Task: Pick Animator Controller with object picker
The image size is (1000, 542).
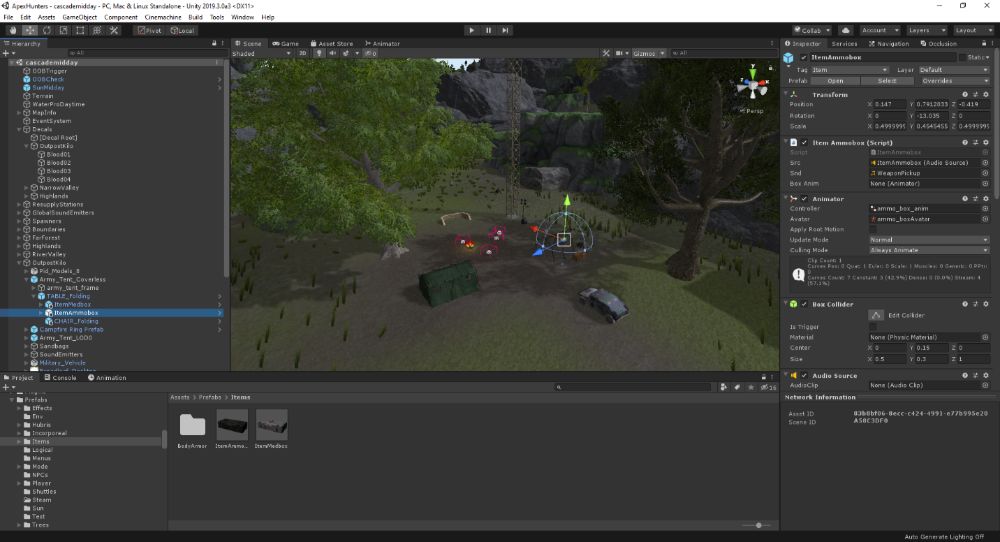Action: [x=985, y=209]
